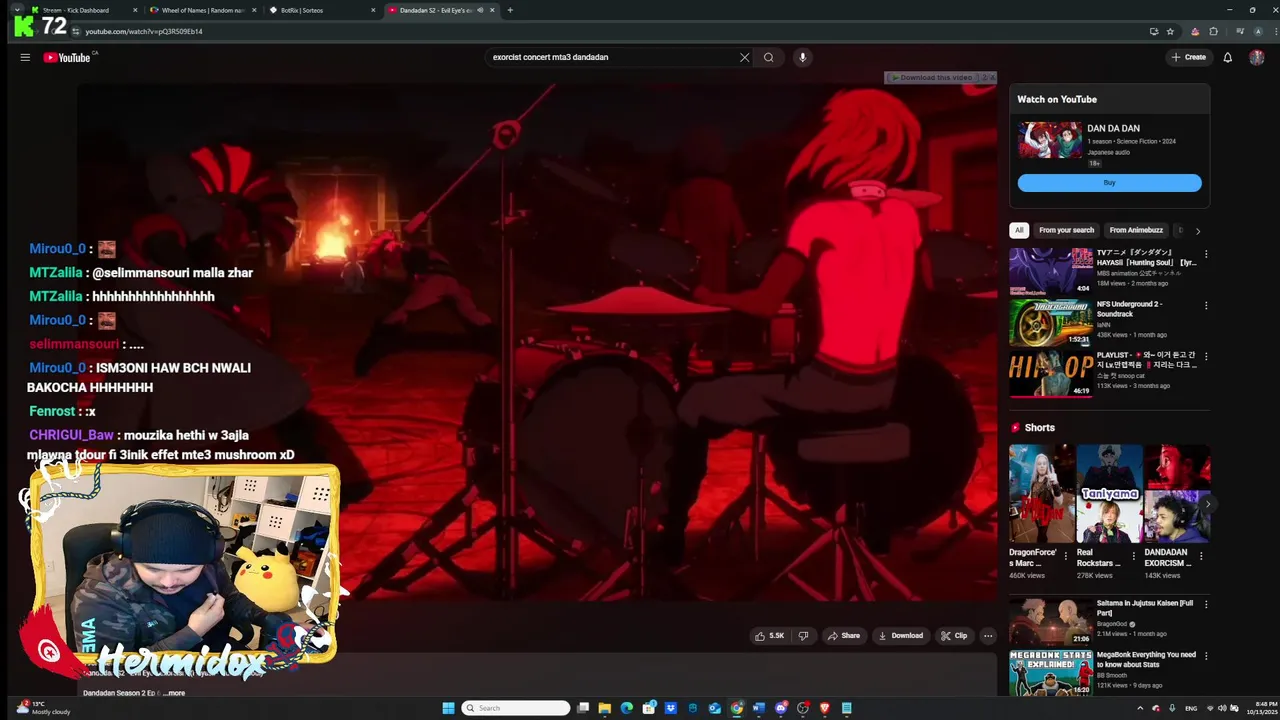
Task: Show hidden system tray icons
Action: tap(1140, 708)
